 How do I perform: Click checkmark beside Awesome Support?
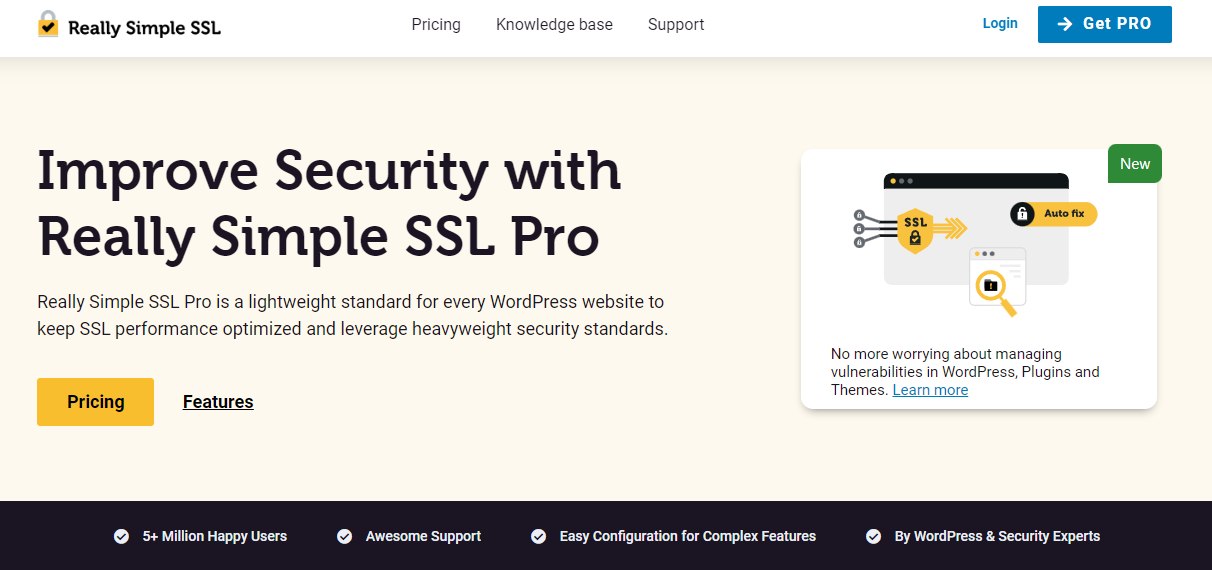[x=344, y=537]
